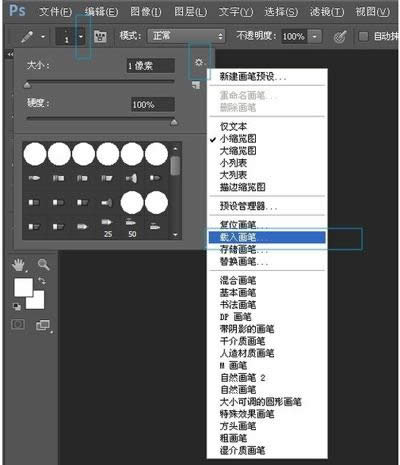
Task: Select the first round brush thumbnail
Action: coord(35,154)
